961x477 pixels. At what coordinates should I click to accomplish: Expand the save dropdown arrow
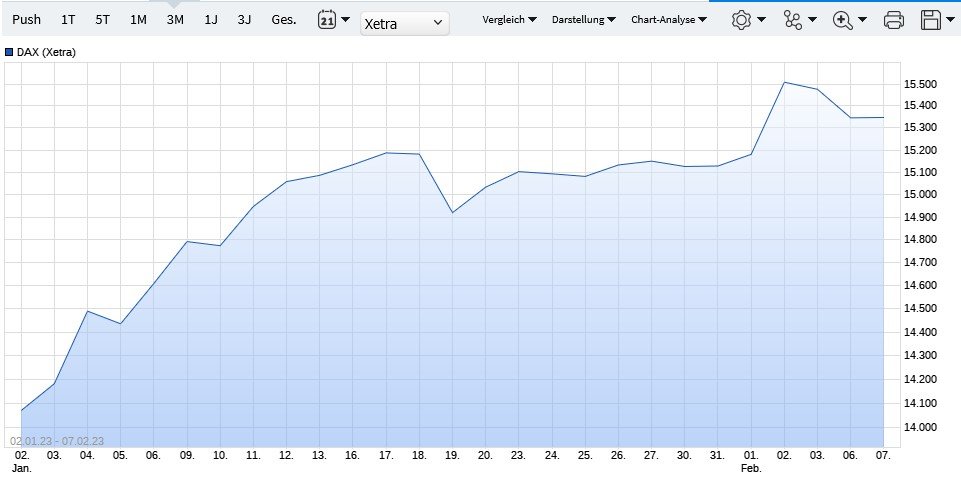951,20
